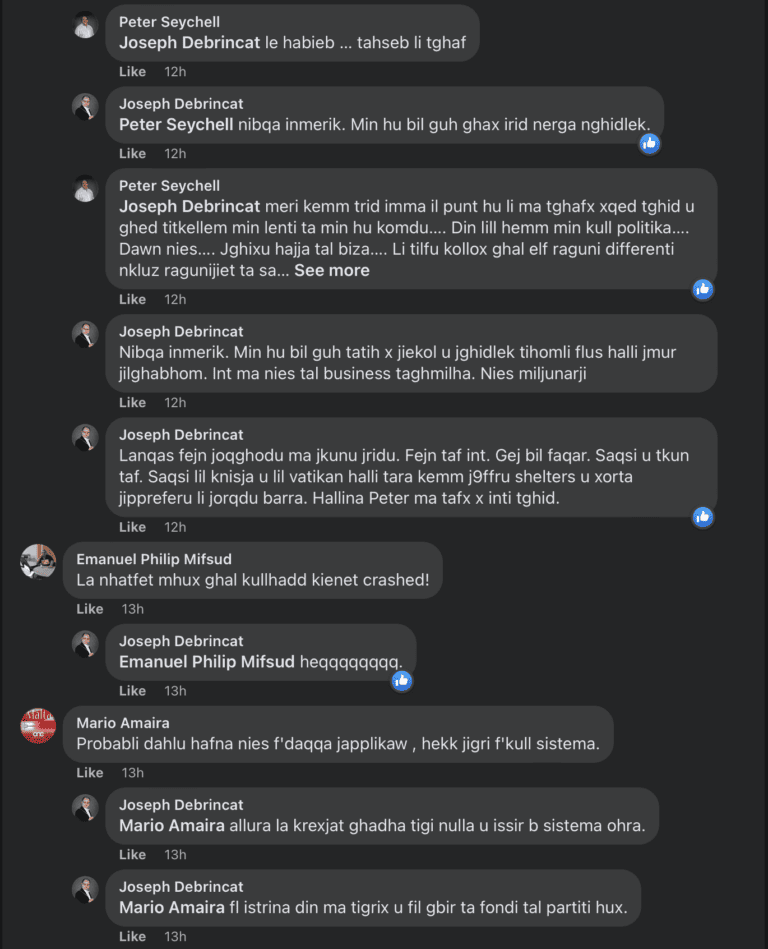Like Mario Amaira's "Probabli dahlu" comment
768x949 pixels.
(90, 773)
